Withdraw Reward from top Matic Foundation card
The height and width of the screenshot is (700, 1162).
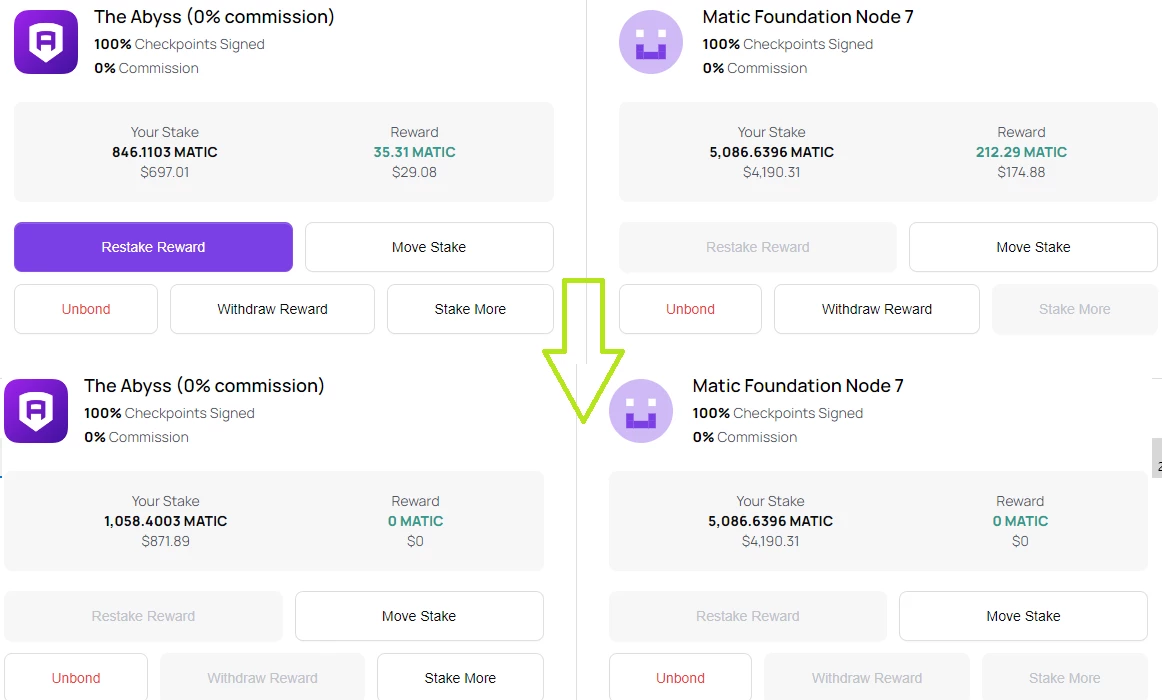tap(877, 309)
